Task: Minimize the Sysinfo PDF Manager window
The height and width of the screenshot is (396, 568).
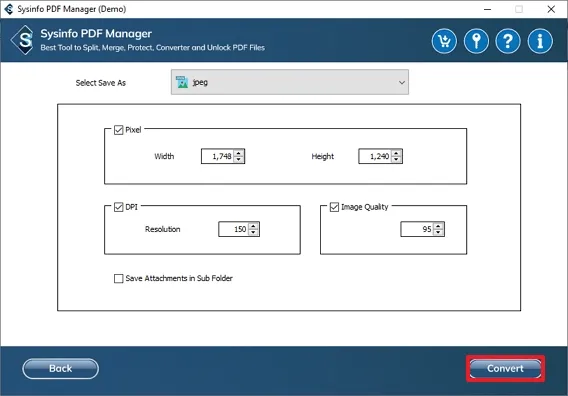Action: 488,9
